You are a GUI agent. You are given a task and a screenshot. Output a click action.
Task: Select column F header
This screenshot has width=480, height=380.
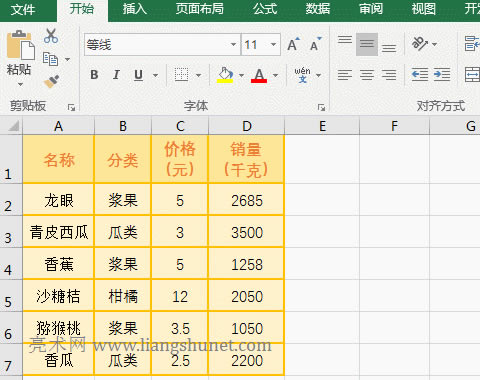tap(394, 126)
